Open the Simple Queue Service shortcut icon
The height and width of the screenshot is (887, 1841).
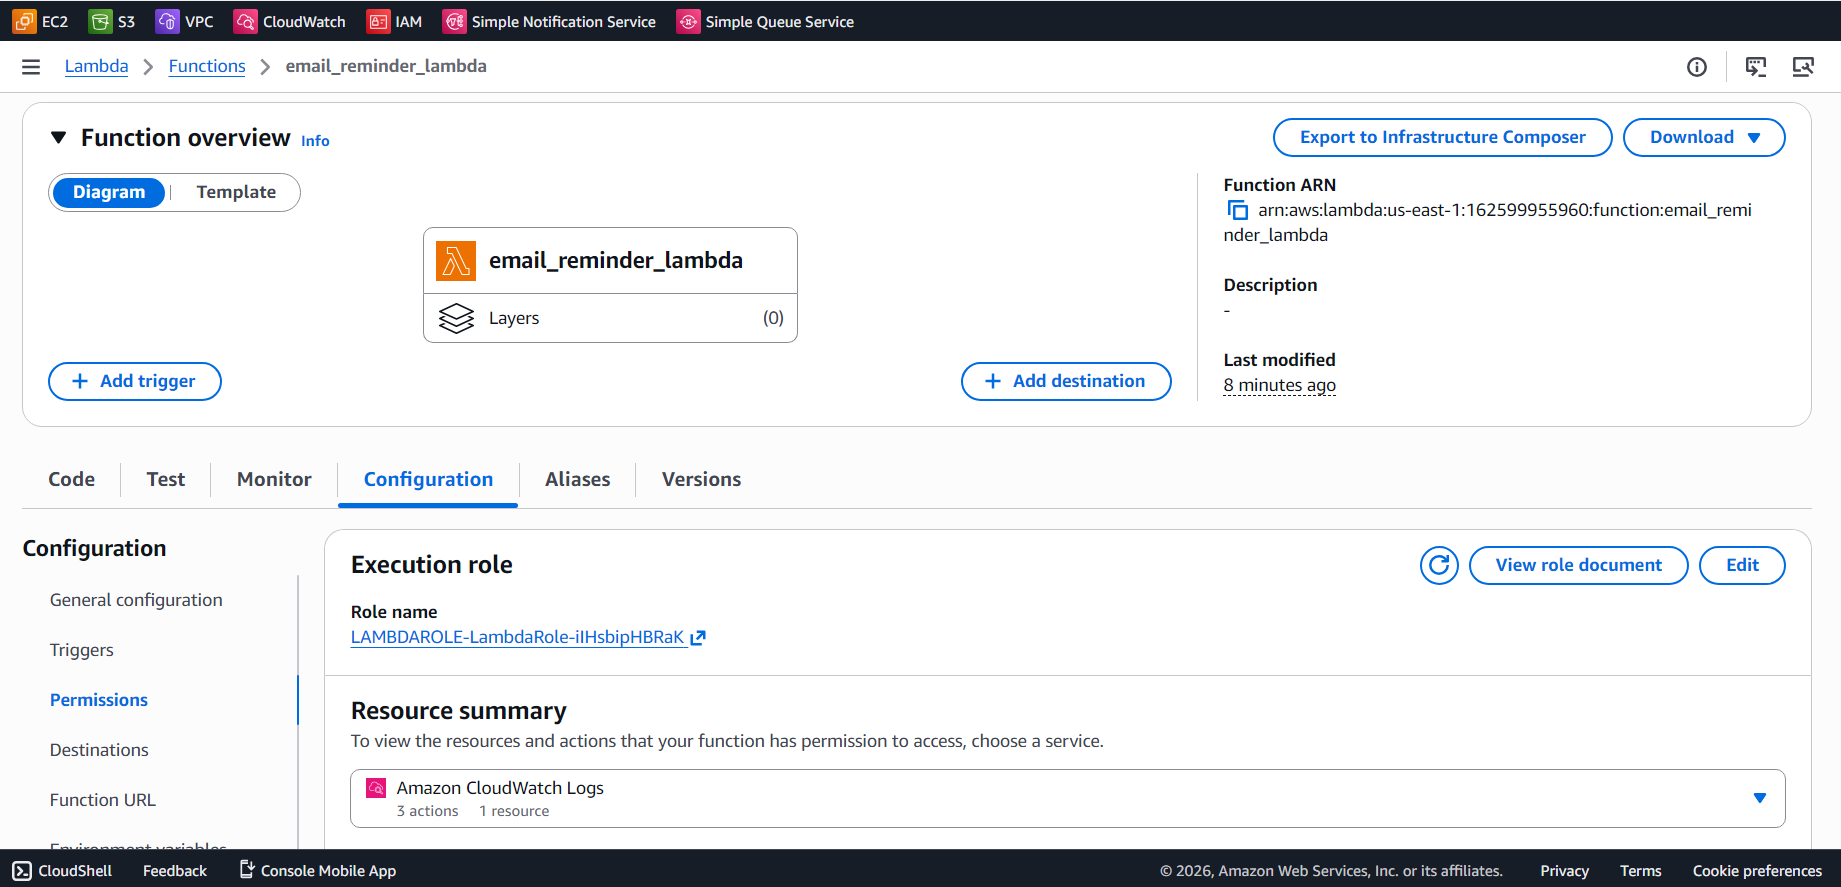click(688, 21)
